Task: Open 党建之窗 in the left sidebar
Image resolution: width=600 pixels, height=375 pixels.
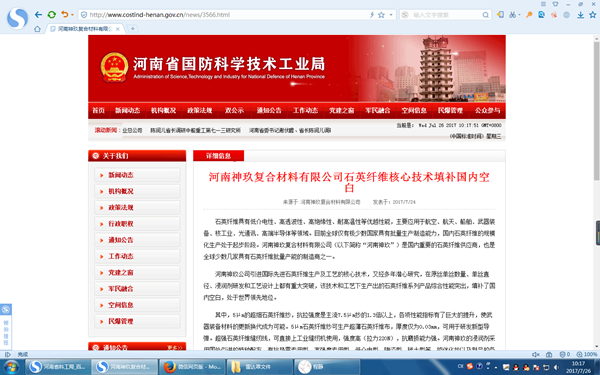Action: [137, 272]
